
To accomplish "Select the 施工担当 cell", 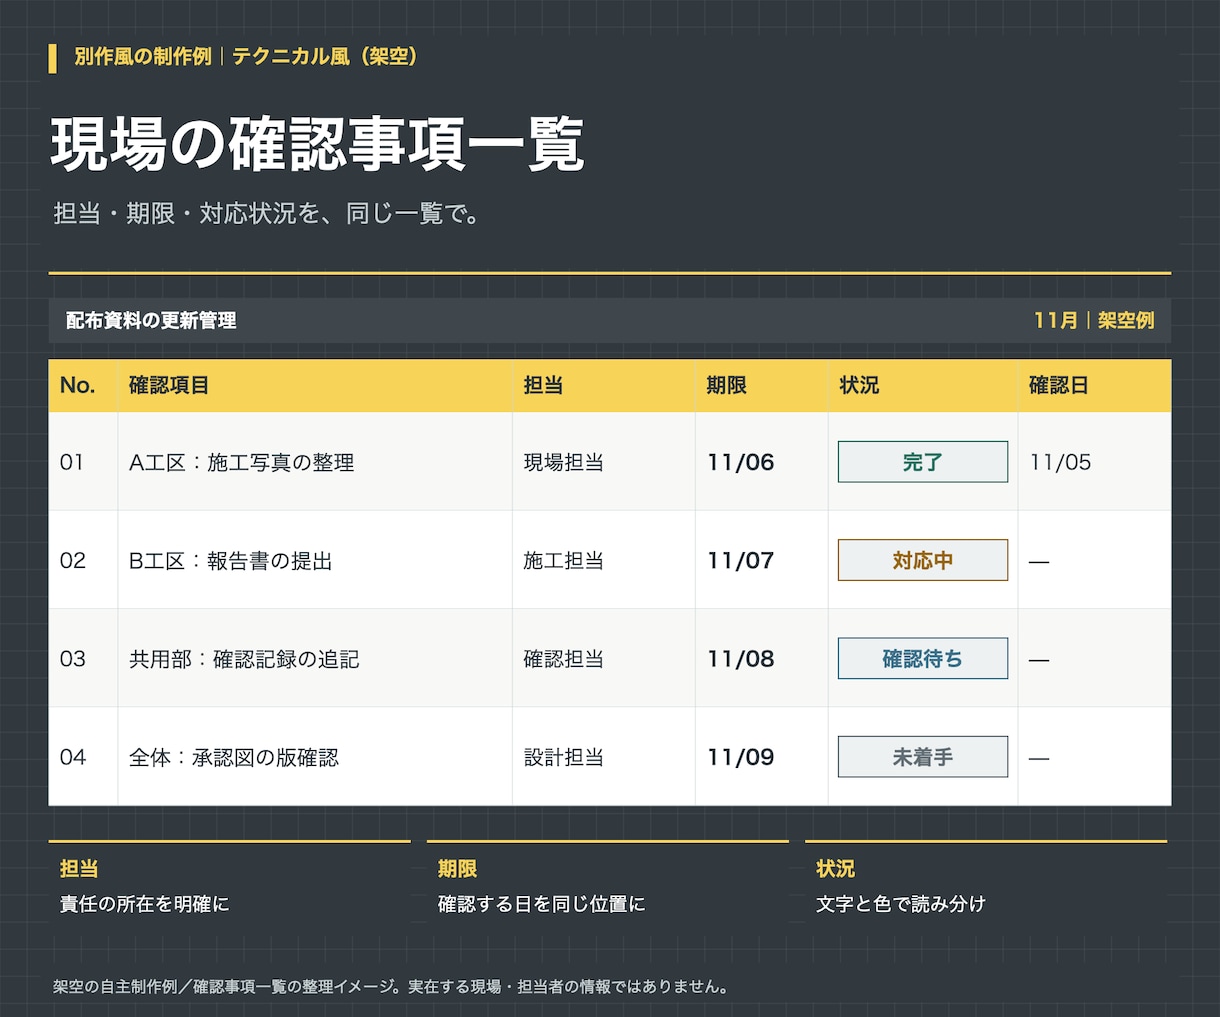I will point(564,561).
